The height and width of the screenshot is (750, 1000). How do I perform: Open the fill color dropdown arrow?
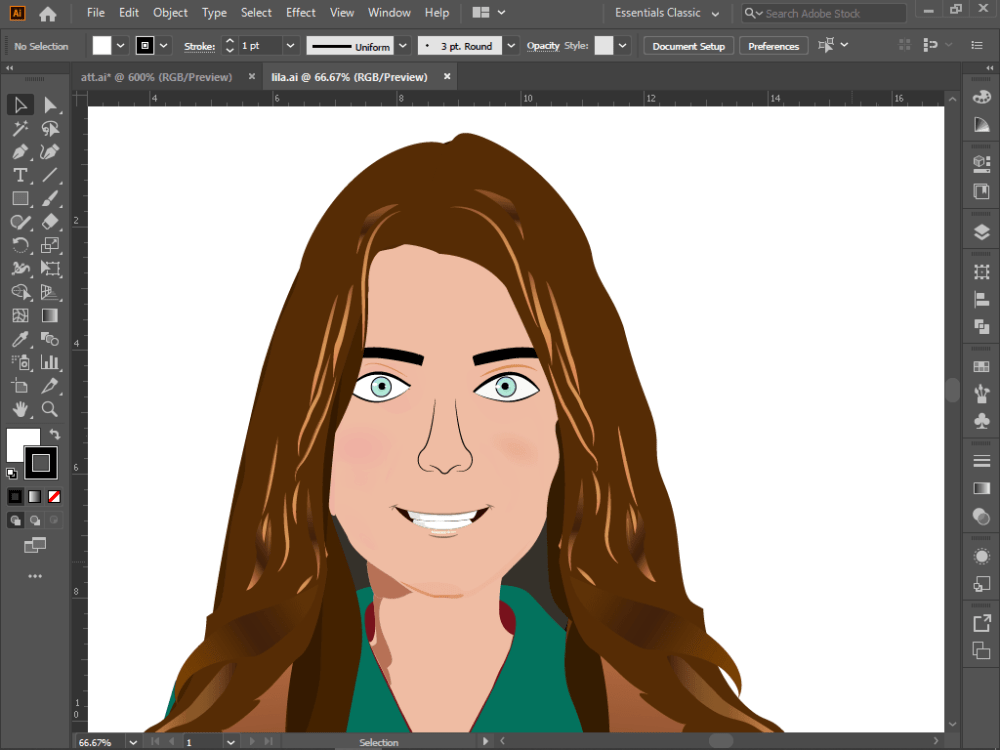pyautogui.click(x=120, y=46)
